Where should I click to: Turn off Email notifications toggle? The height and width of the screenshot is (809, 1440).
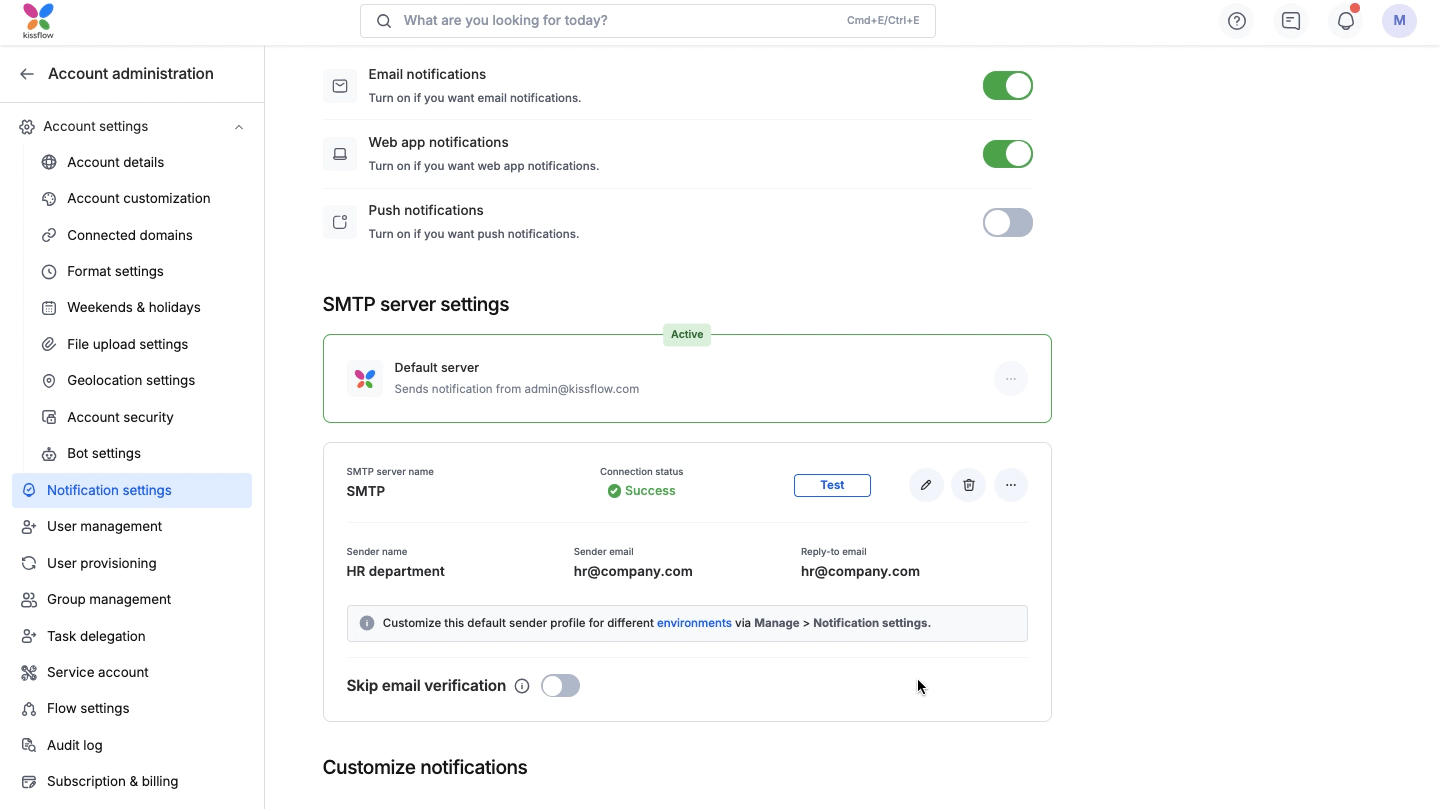(1007, 86)
